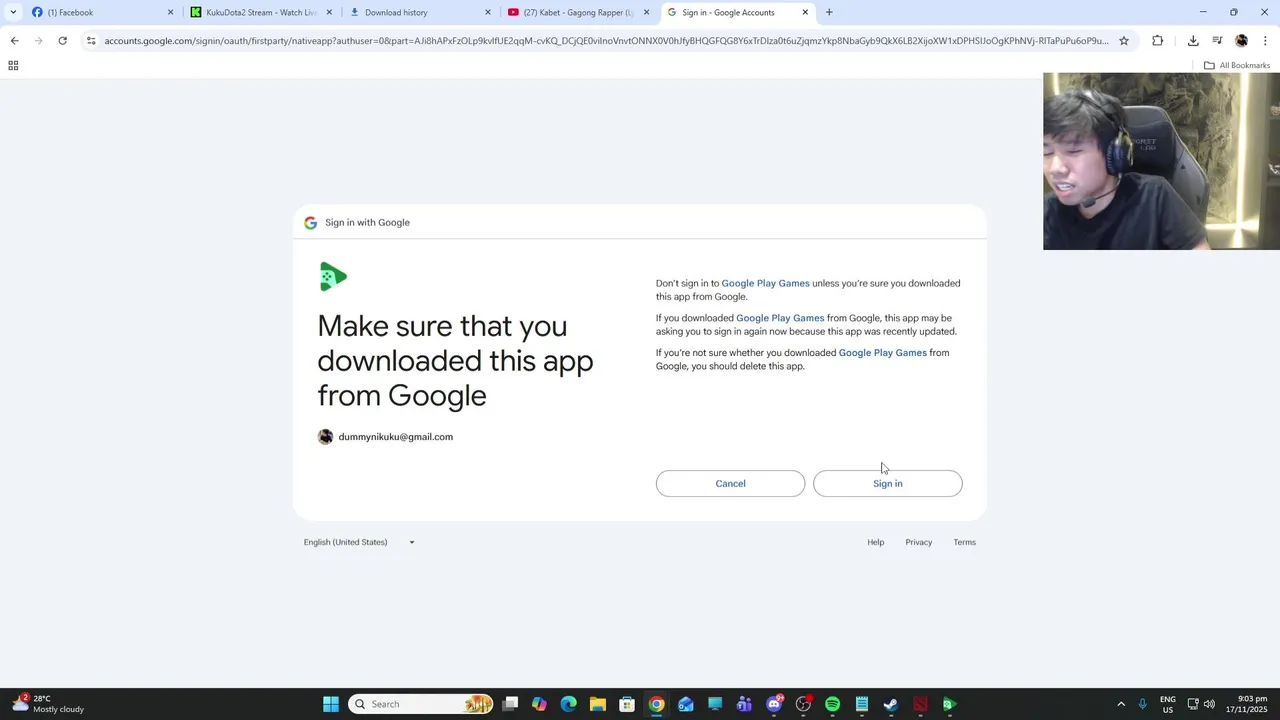Screen dimensions: 1280x720
Task: Open Google Play Games taskbar icon
Action: coord(949,704)
